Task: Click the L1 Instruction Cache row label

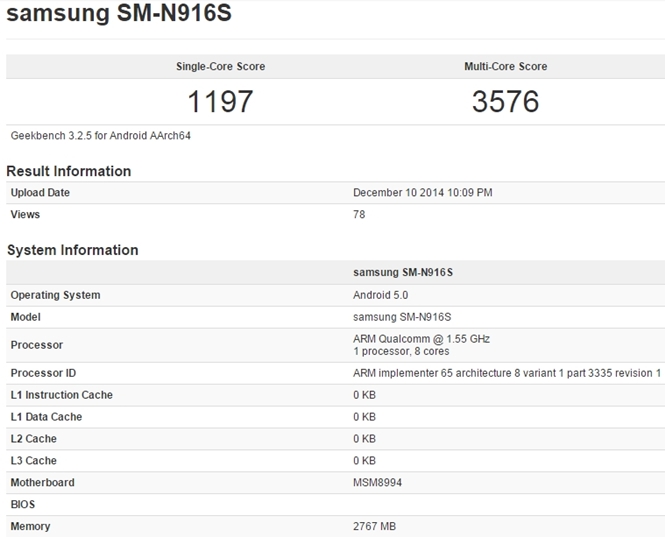Action: click(x=61, y=395)
